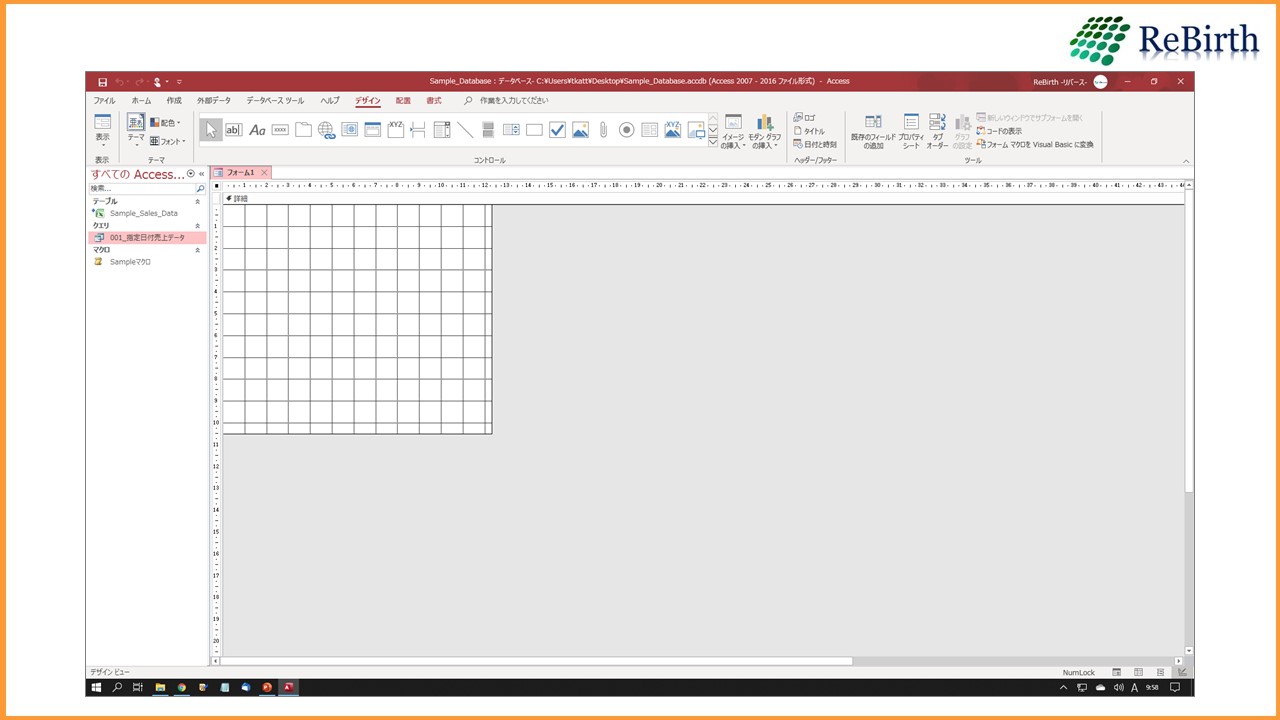
Task: Open the ファイル (File) tab
Action: pyautogui.click(x=104, y=101)
